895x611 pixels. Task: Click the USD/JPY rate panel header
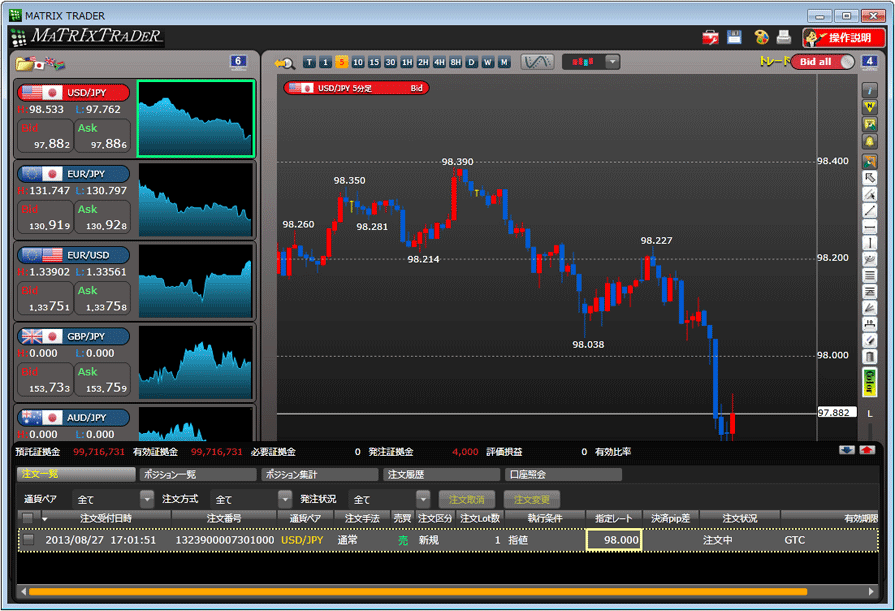74,93
